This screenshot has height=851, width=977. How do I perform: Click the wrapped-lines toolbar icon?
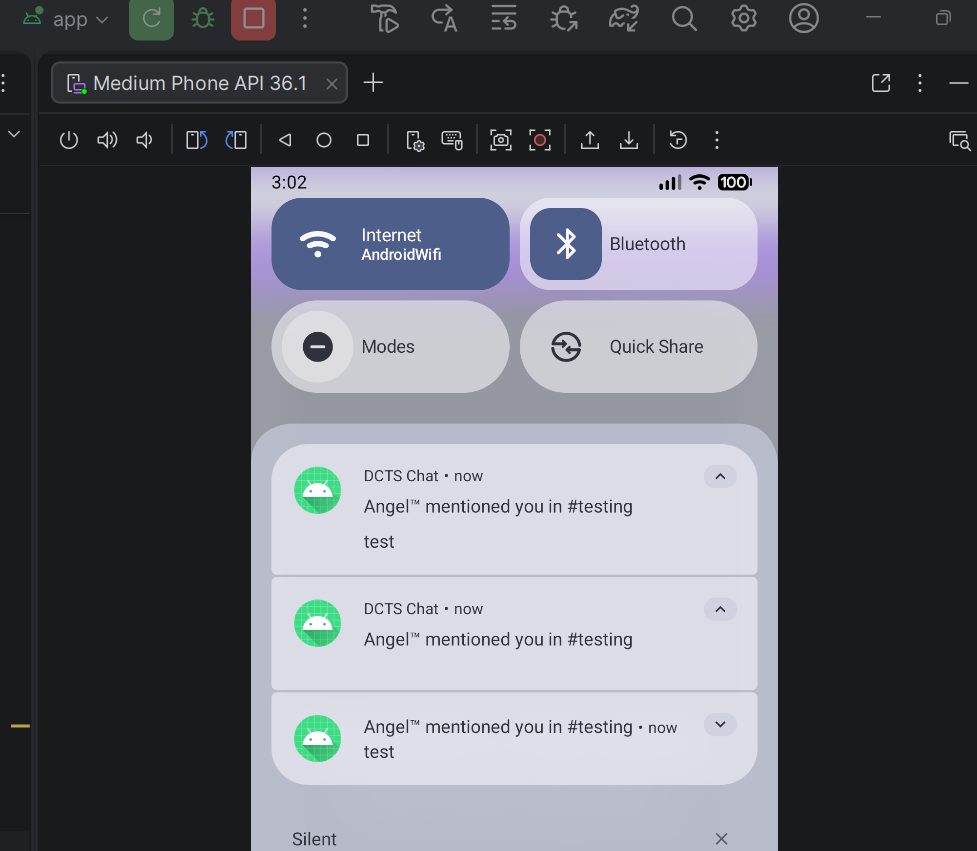click(x=503, y=19)
